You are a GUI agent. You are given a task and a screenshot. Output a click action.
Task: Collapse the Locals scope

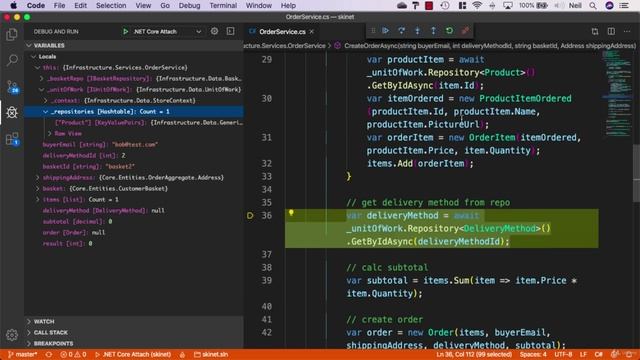point(33,56)
